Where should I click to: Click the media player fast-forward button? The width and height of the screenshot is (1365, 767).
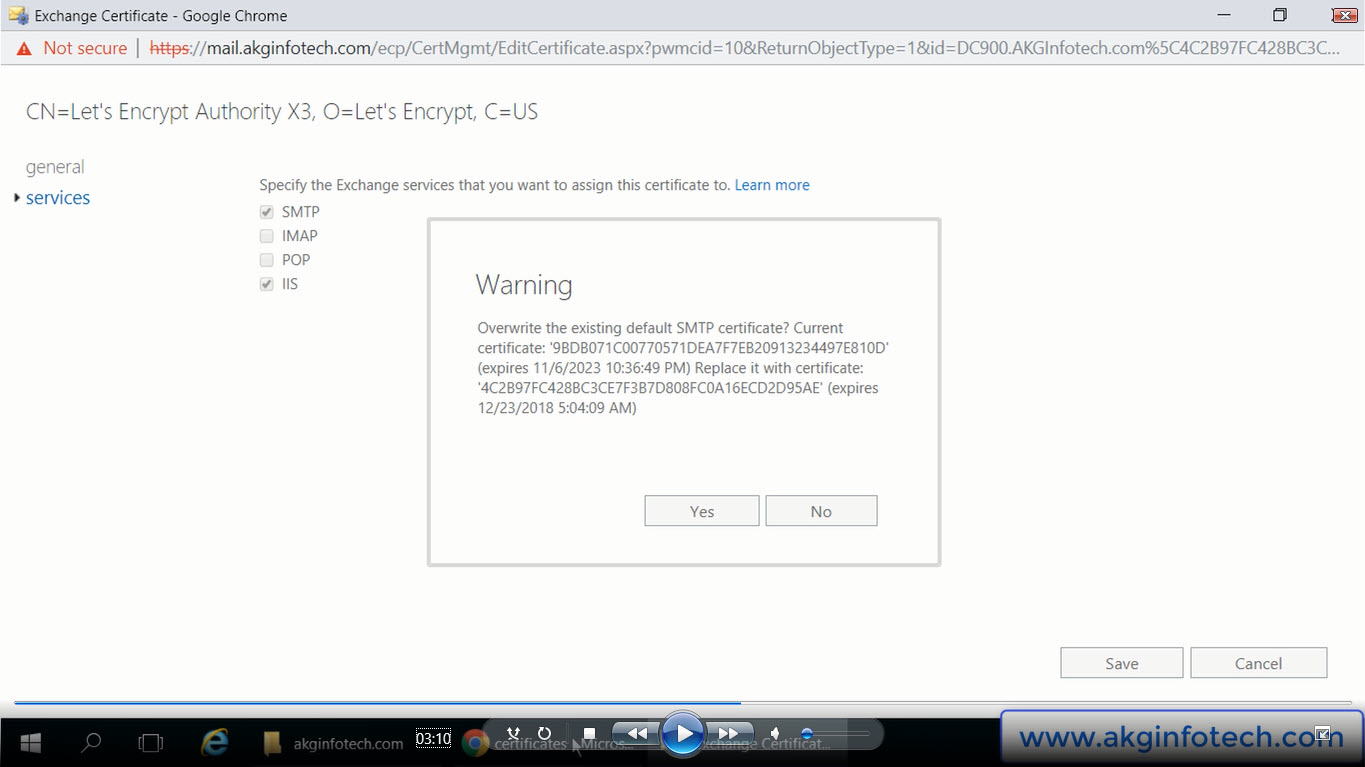click(729, 735)
